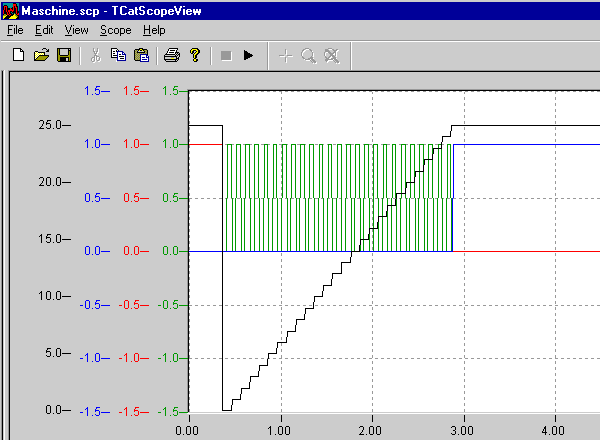Save the scope with floppy icon
This screenshot has height=440, width=600.
pyautogui.click(x=64, y=55)
